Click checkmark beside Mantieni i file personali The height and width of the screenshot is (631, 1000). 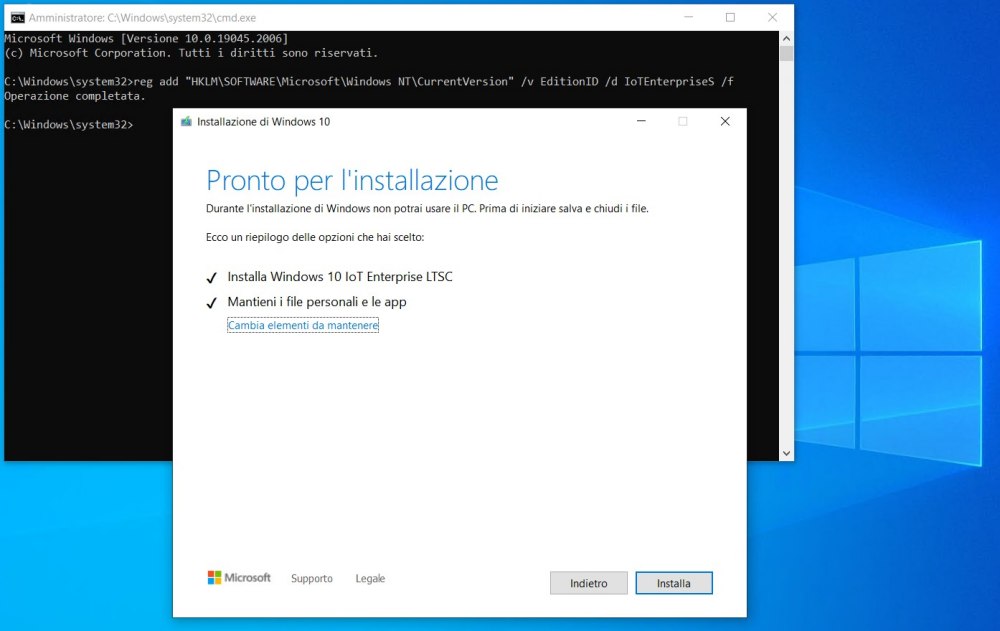pyautogui.click(x=212, y=303)
